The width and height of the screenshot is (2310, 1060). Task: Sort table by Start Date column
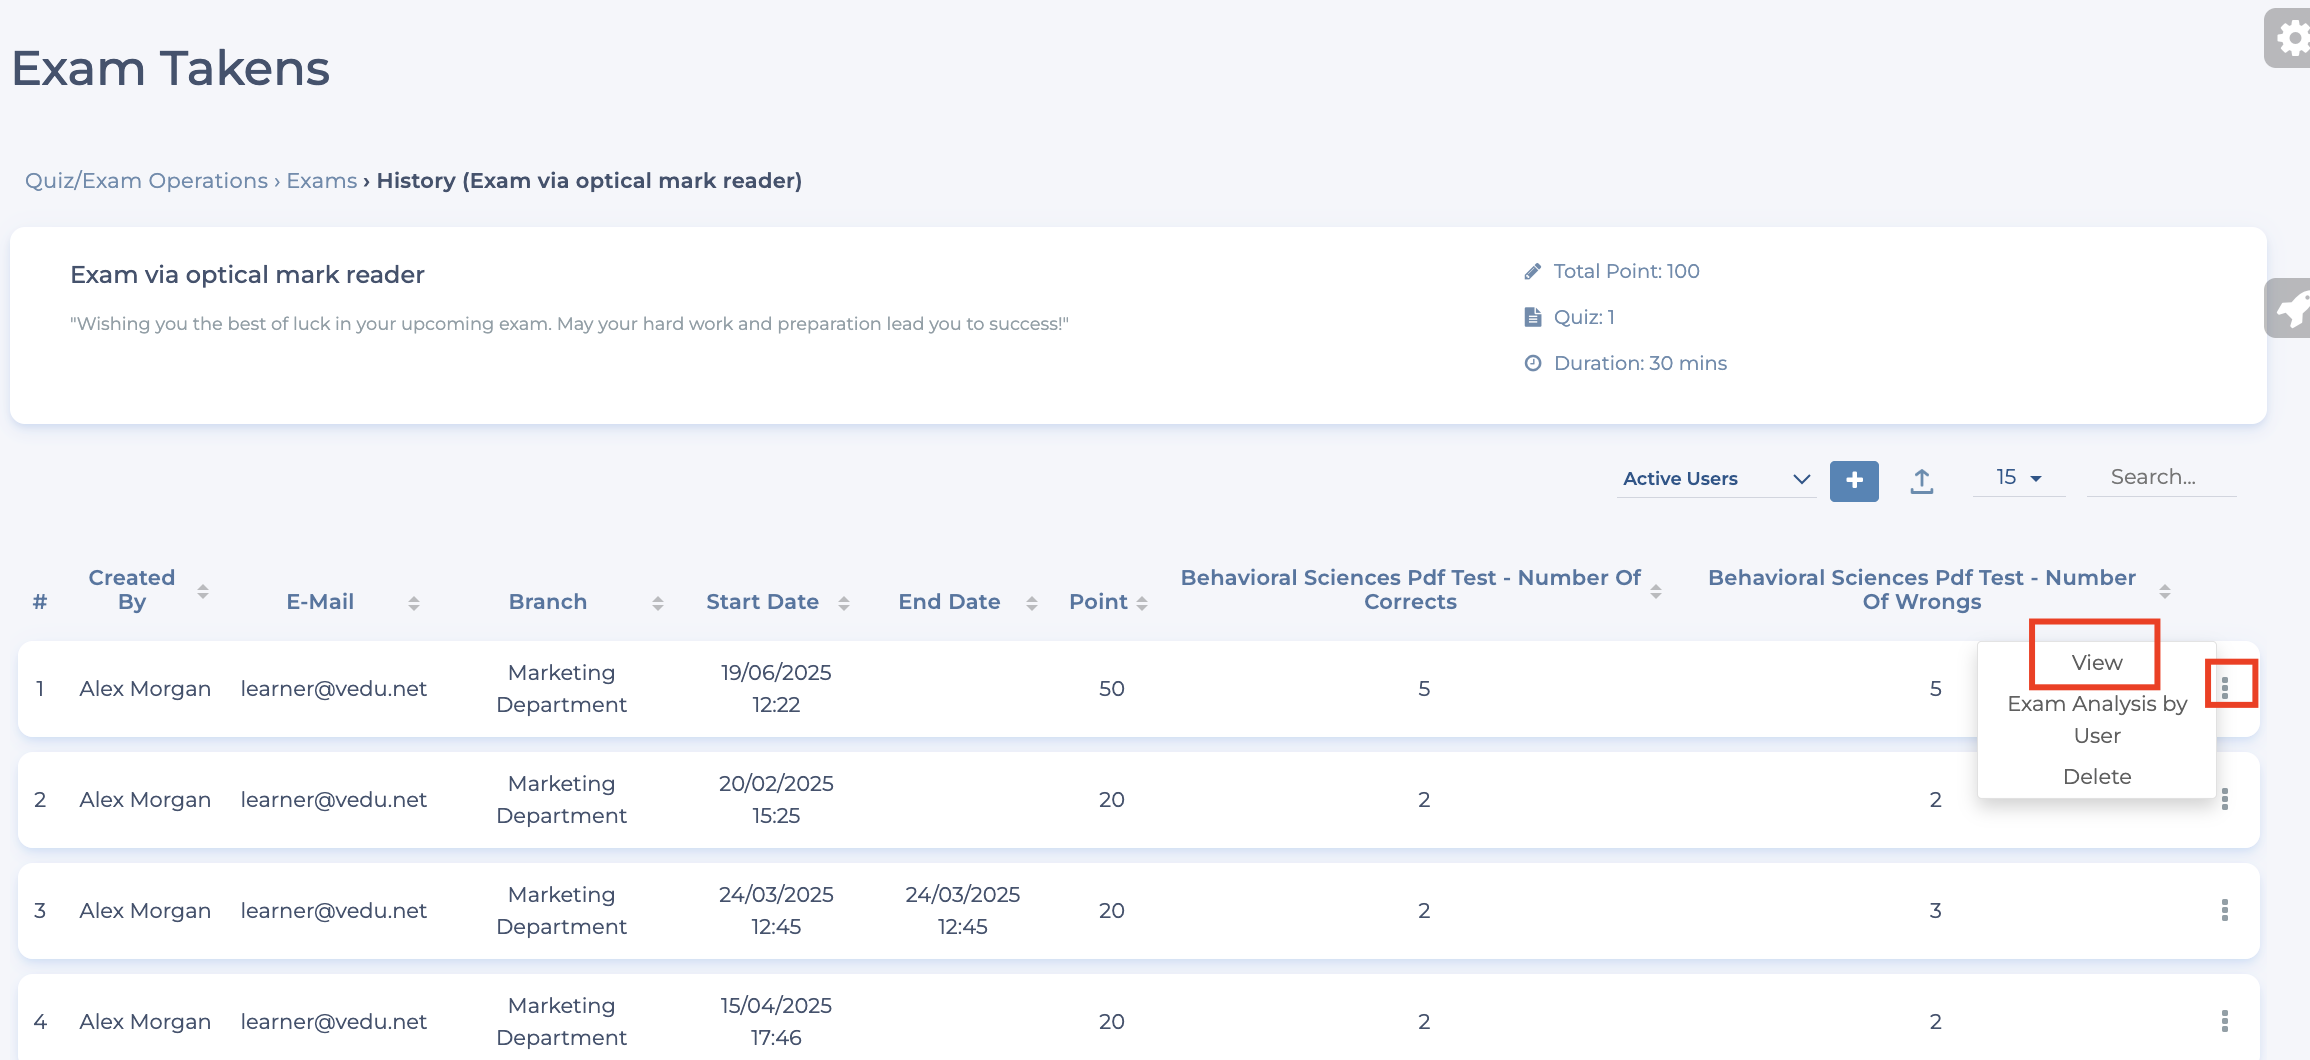point(843,603)
